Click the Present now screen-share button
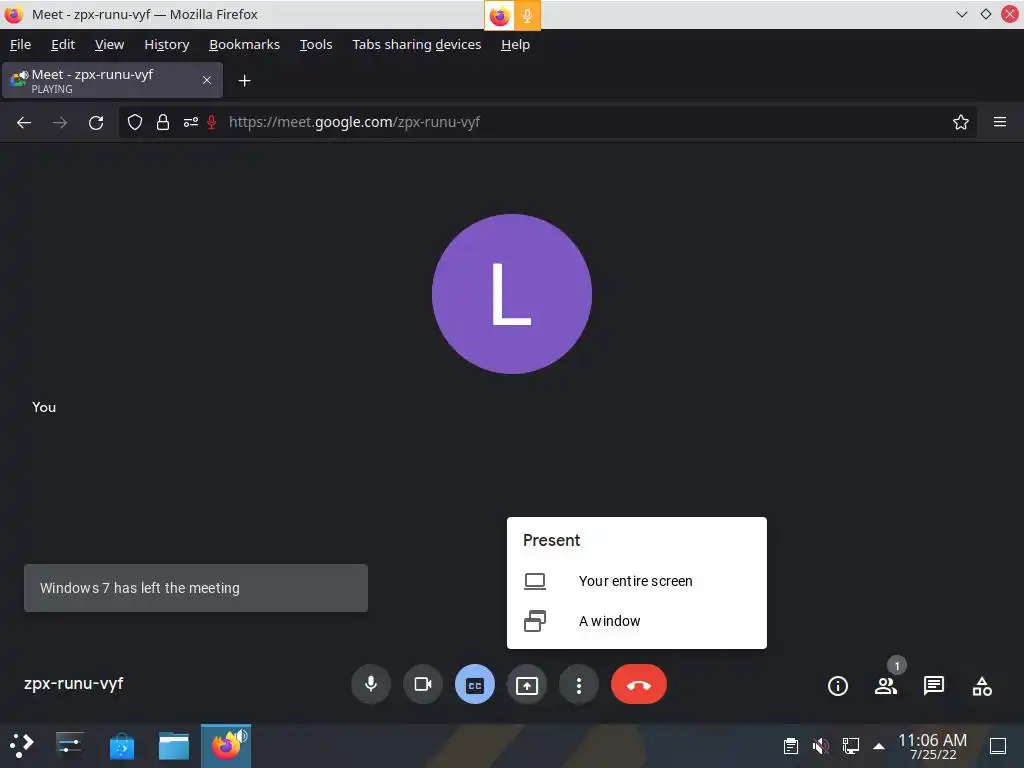This screenshot has width=1024, height=768. (527, 684)
